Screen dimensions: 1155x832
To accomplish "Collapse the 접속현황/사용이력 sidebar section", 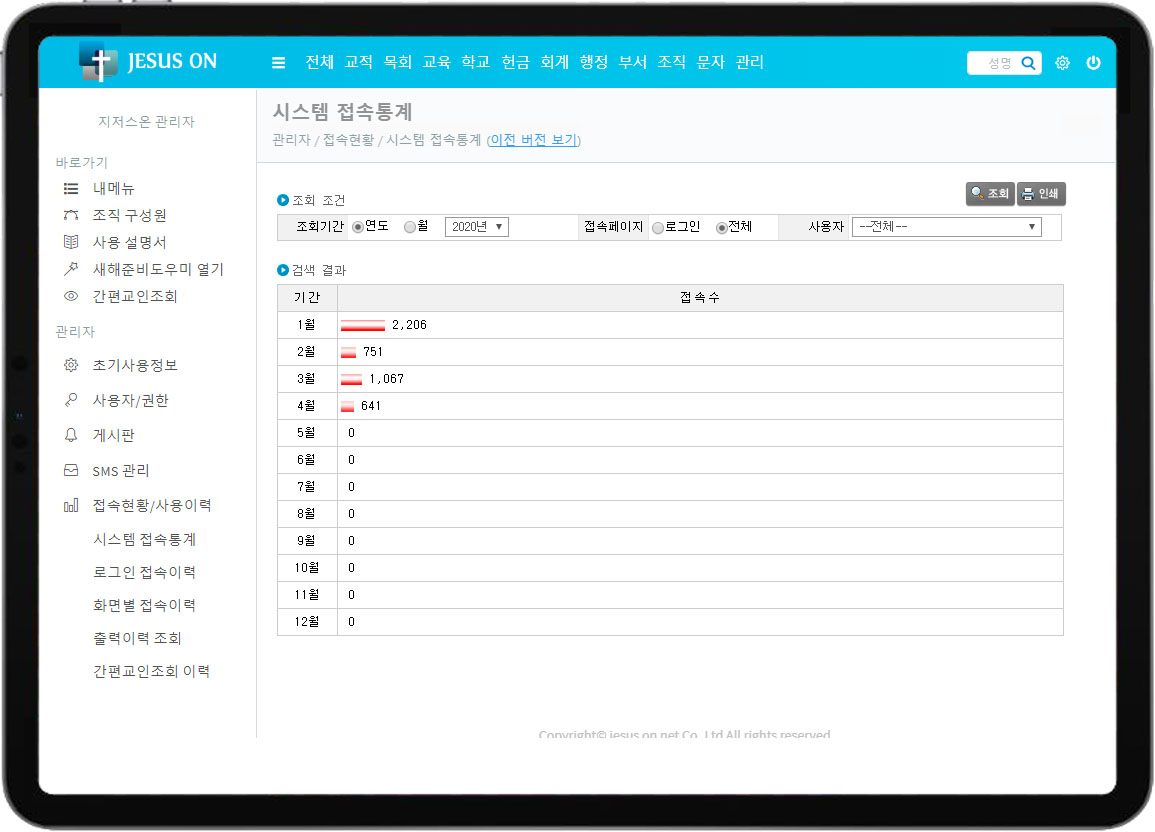I will 151,505.
